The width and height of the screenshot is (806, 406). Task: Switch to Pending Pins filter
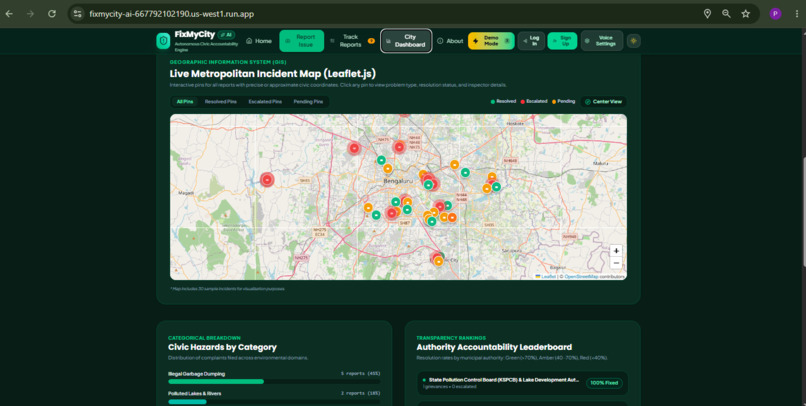point(308,102)
